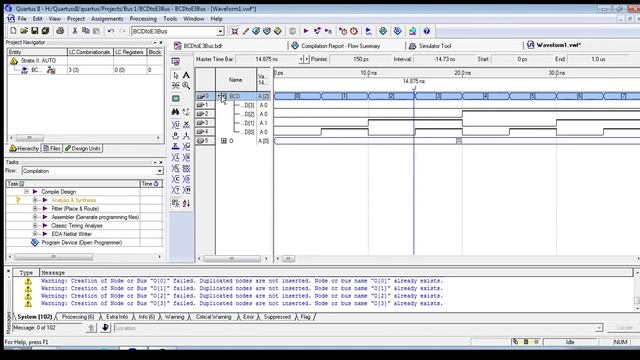This screenshot has width=640, height=360.
Task: Toggle Snap to Grid in waveform toolbar
Action: click(x=176, y=203)
